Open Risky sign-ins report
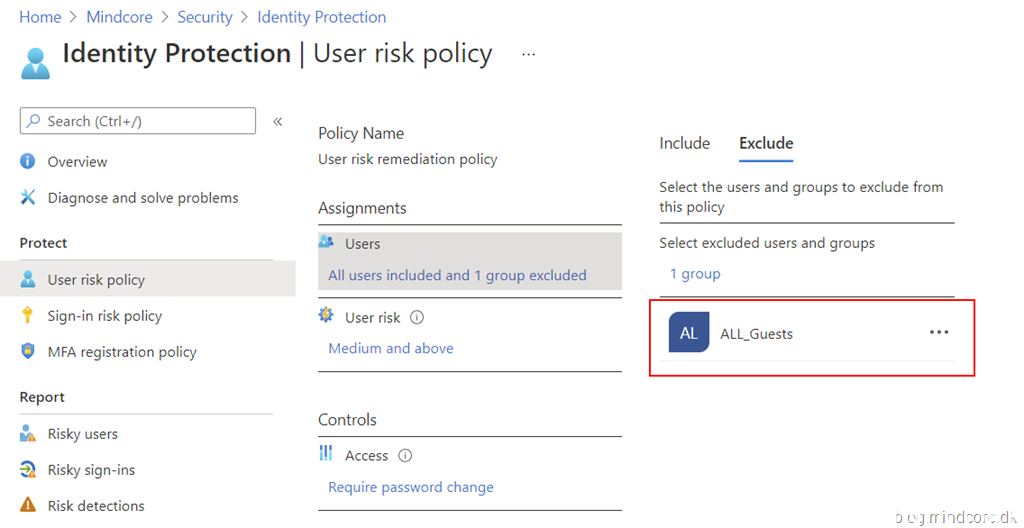 91,470
